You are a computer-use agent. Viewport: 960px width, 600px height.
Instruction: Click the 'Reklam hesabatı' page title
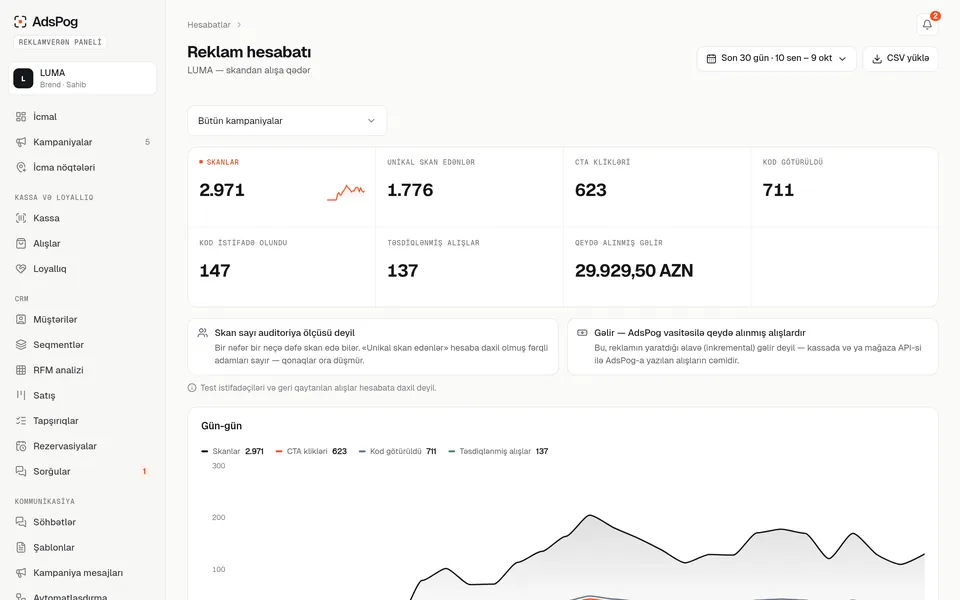(x=249, y=52)
